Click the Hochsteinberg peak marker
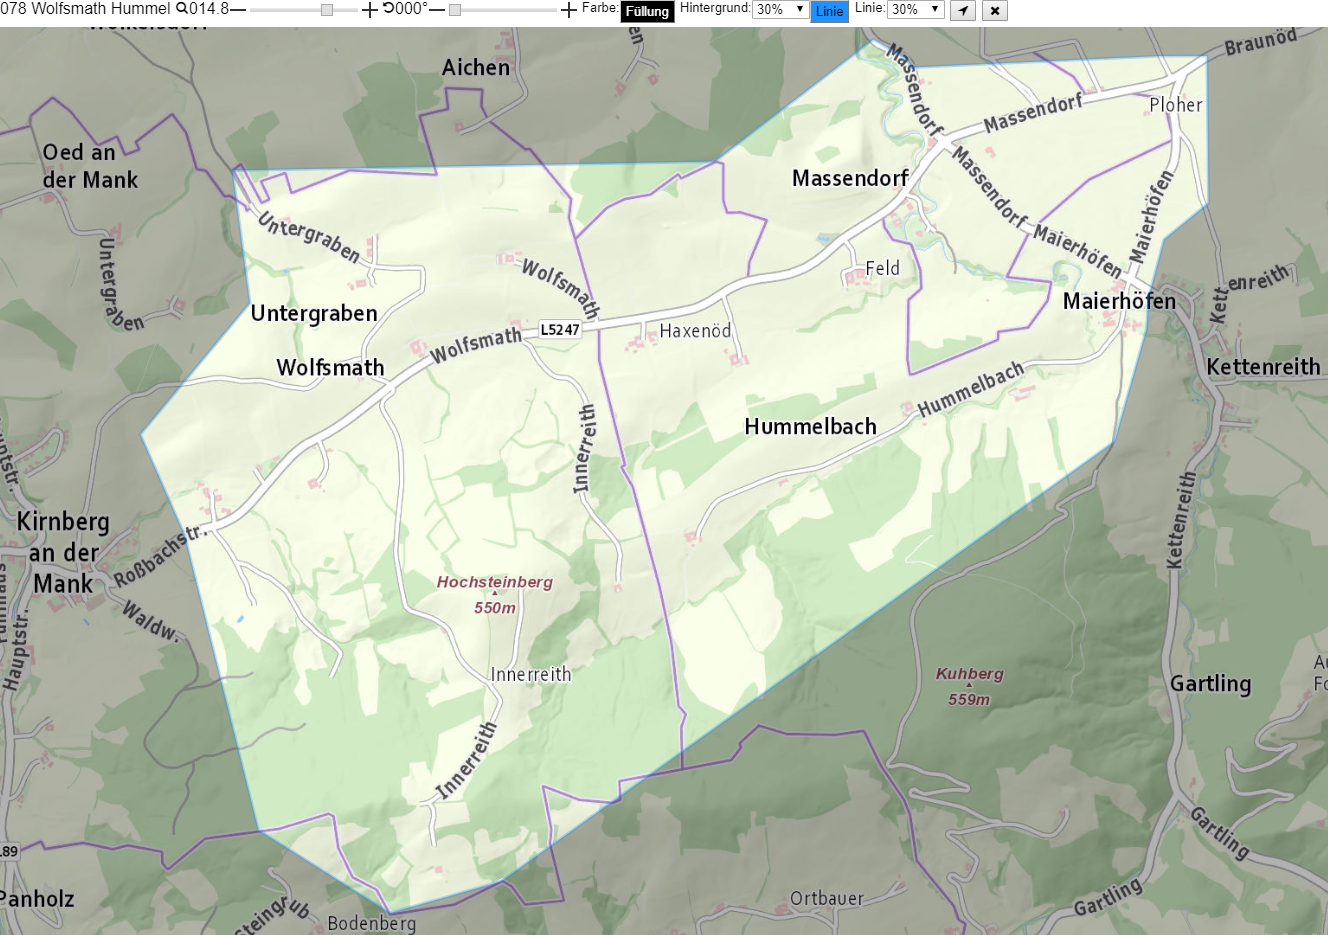 click(494, 593)
